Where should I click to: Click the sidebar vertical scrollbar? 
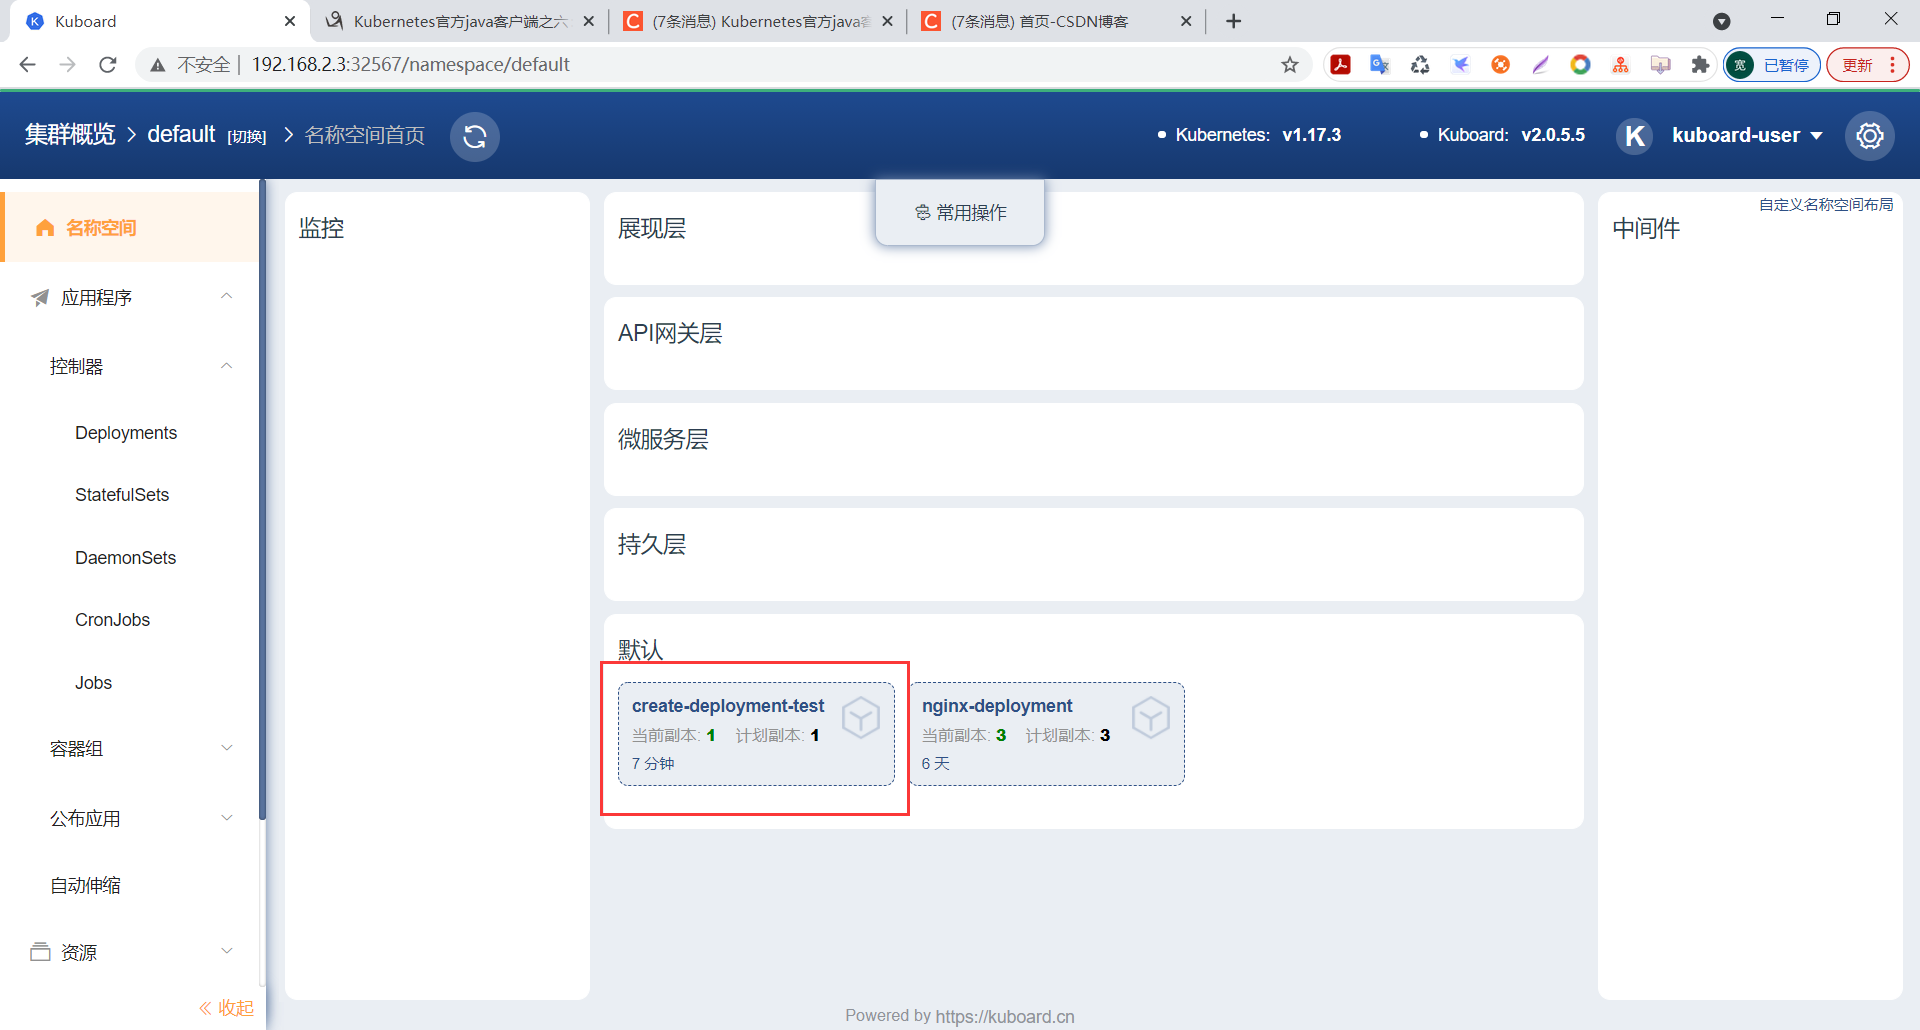(262, 500)
